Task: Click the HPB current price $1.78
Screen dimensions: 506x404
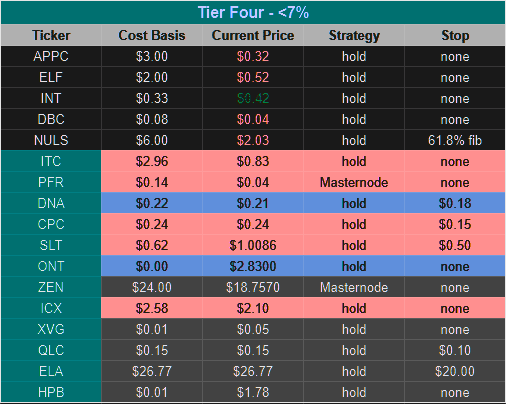Action: click(253, 392)
